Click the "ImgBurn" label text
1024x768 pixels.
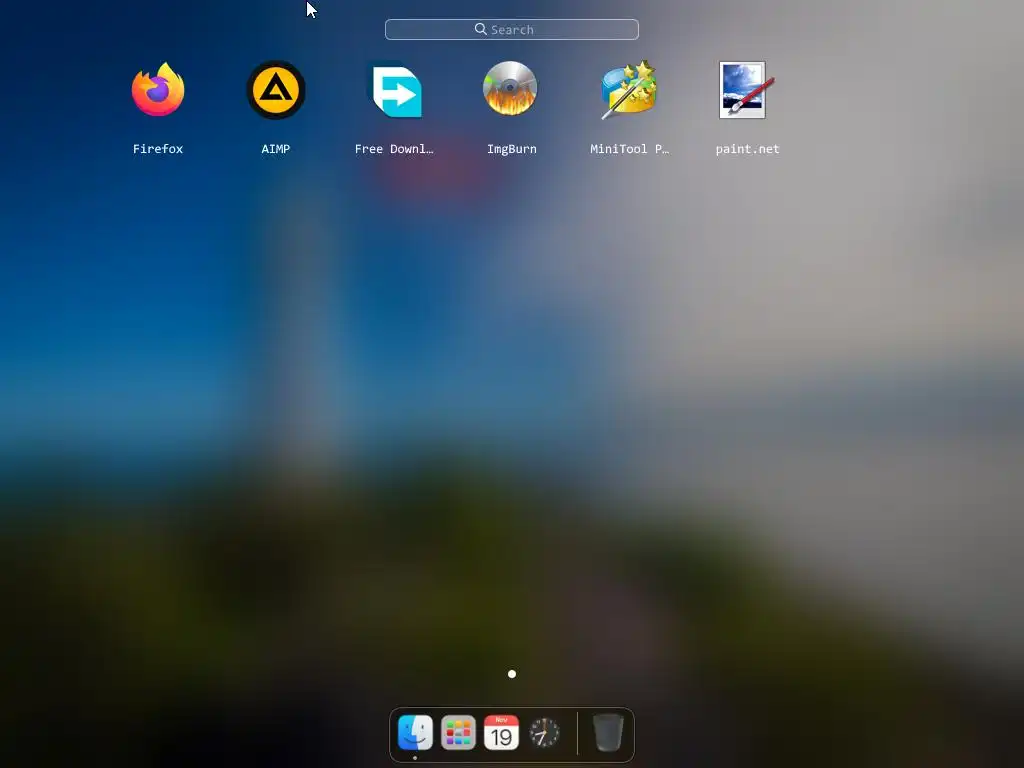click(x=512, y=149)
